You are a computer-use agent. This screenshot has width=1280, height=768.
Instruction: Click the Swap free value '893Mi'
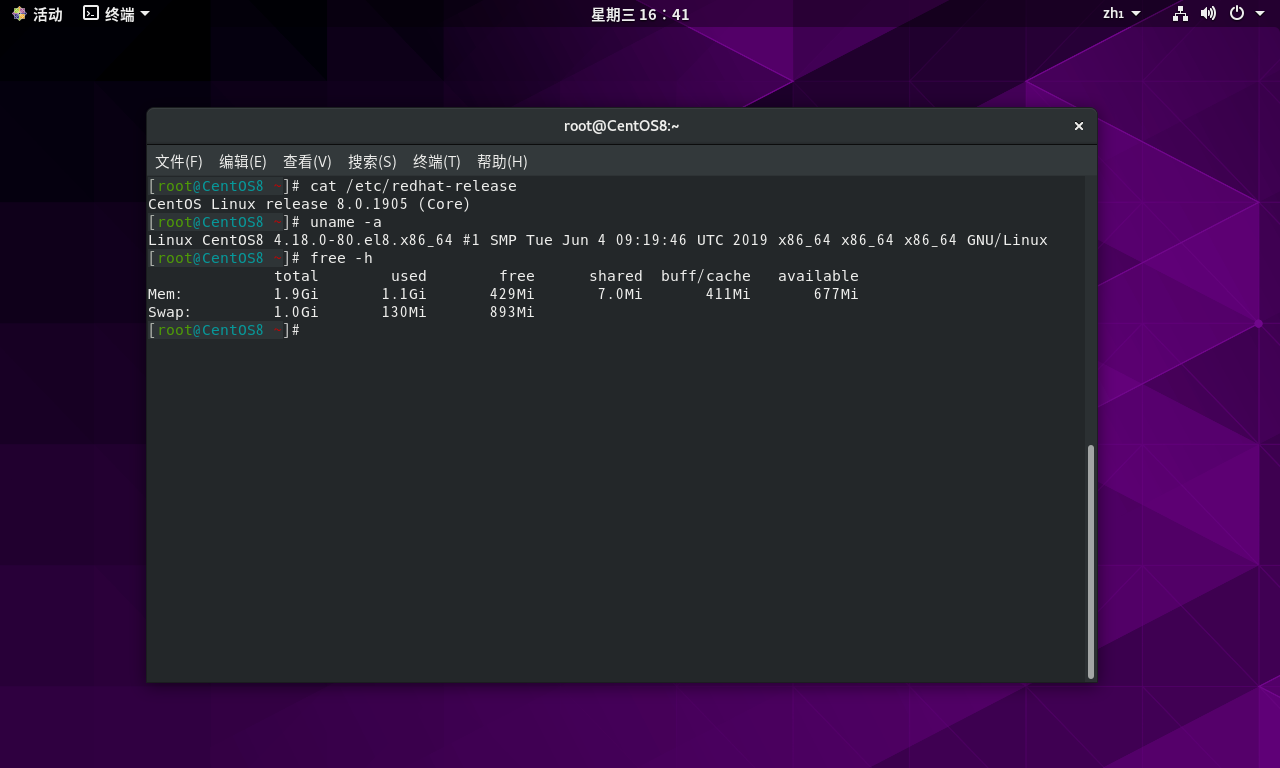point(512,312)
